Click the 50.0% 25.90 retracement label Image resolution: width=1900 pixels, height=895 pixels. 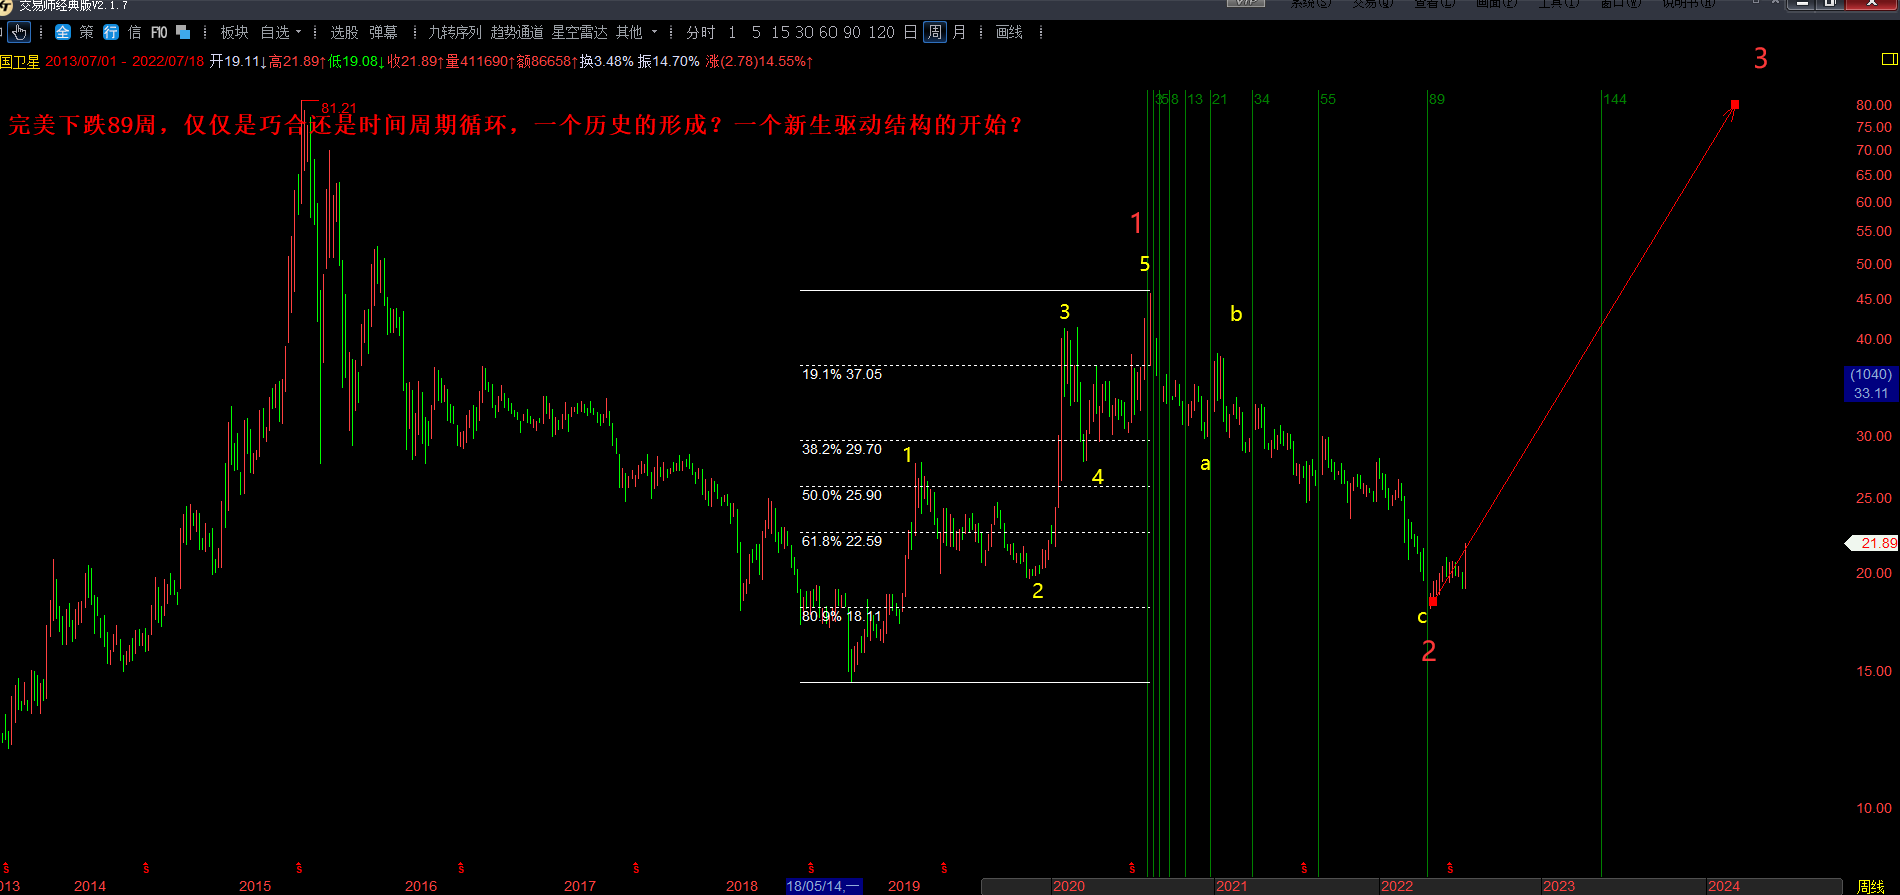click(x=842, y=495)
